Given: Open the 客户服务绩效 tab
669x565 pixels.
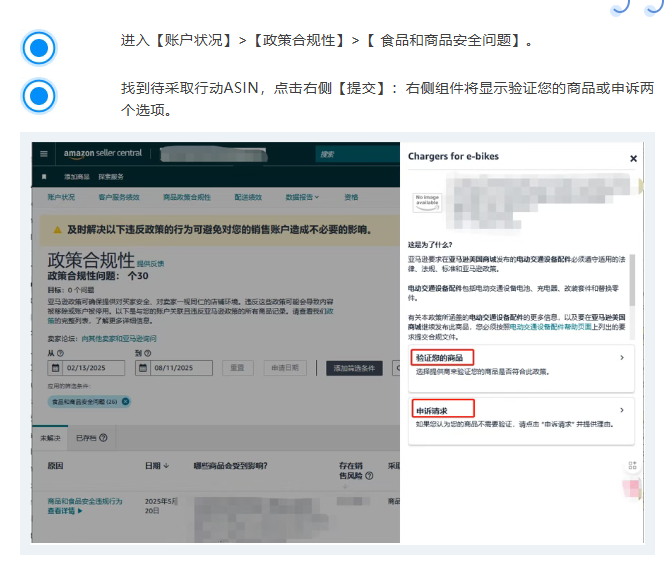Looking at the screenshot, I should click(119, 197).
